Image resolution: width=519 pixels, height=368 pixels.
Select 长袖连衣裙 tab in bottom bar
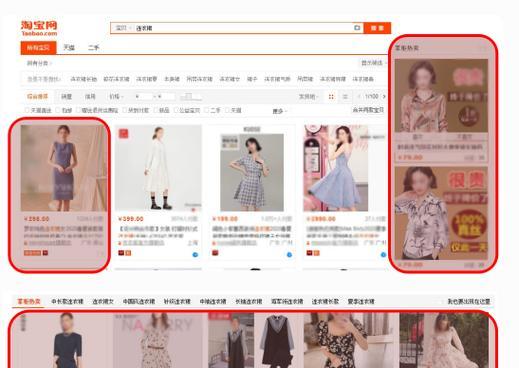point(249,302)
